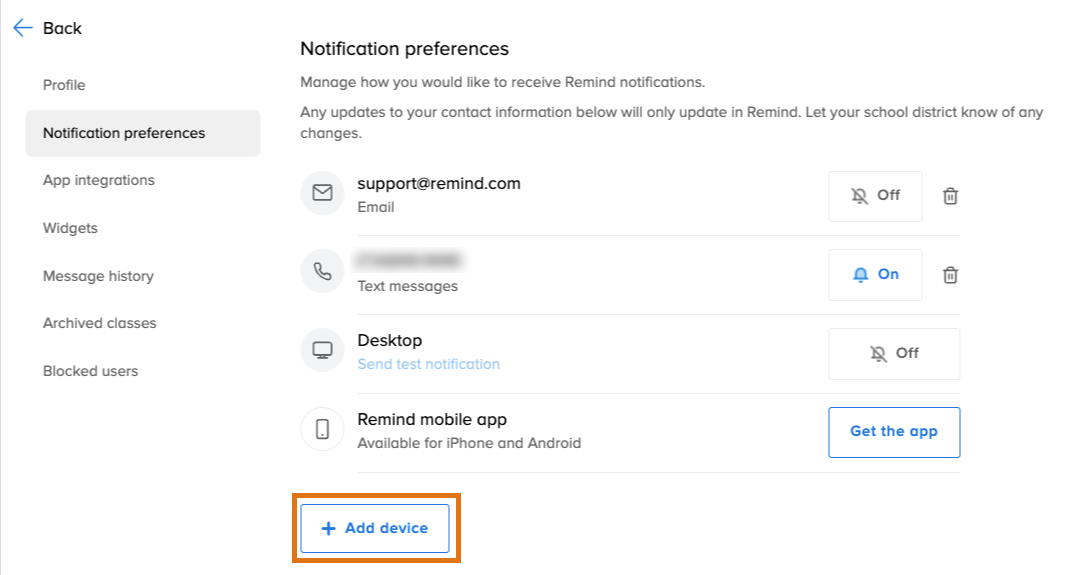Image resolution: width=1090 pixels, height=575 pixels.
Task: Click the Remind mobile app phone icon
Action: tap(322, 429)
